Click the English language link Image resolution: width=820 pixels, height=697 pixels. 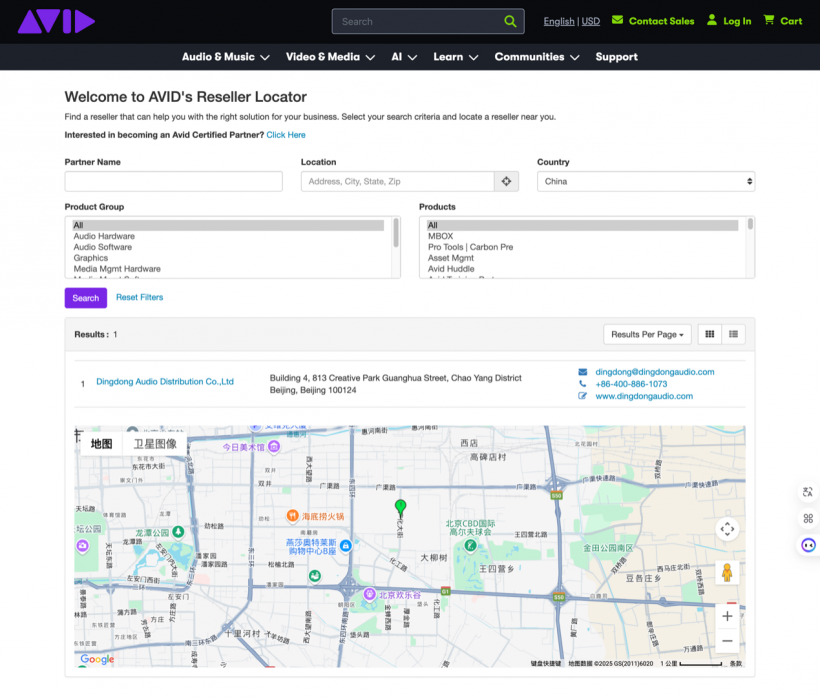559,21
